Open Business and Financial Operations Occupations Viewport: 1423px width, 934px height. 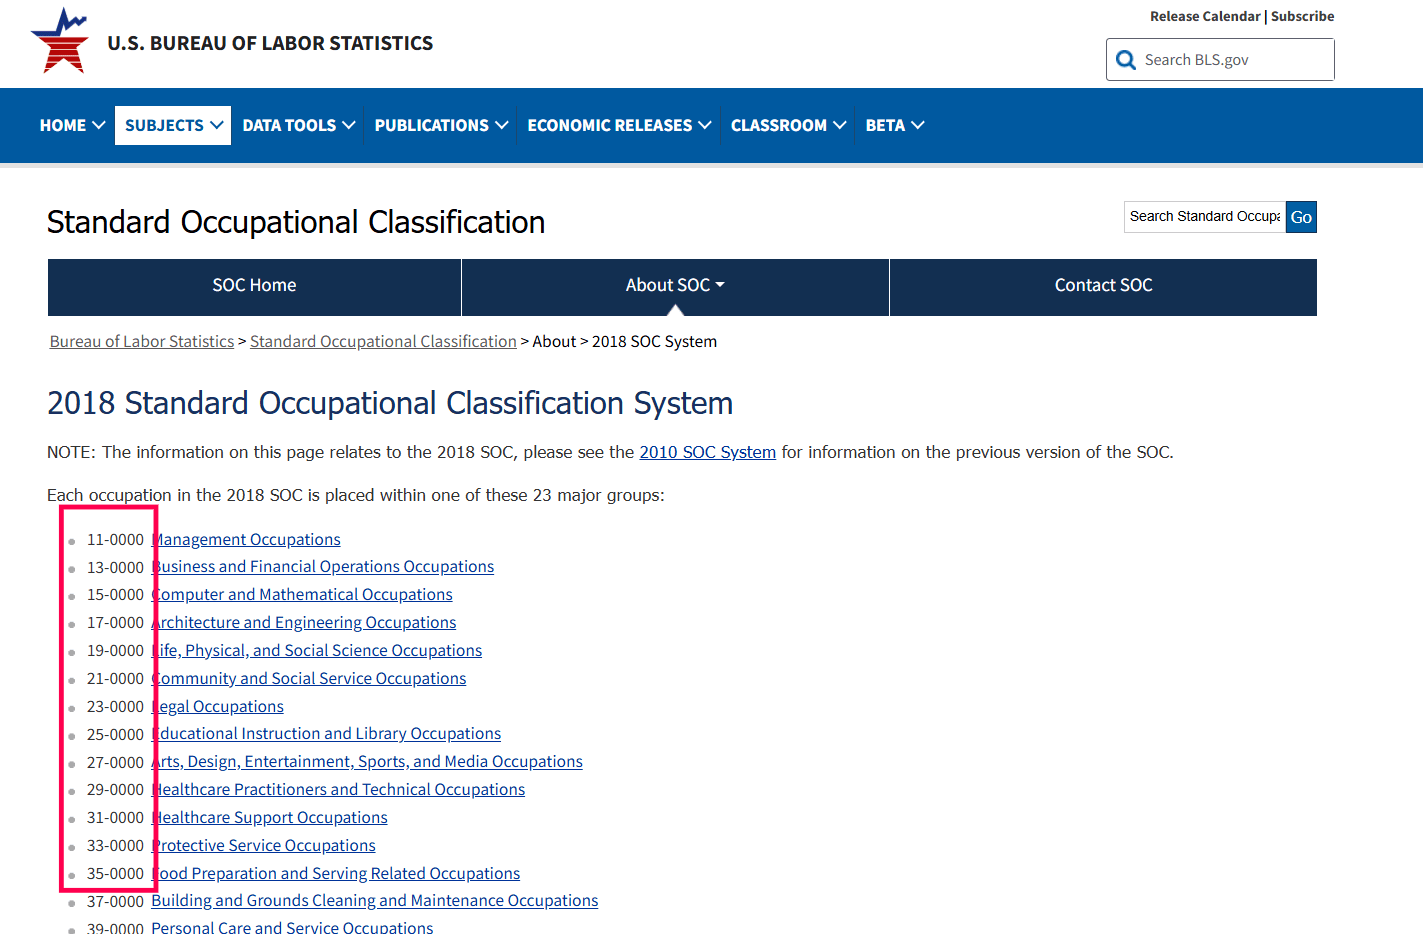pyautogui.click(x=323, y=567)
